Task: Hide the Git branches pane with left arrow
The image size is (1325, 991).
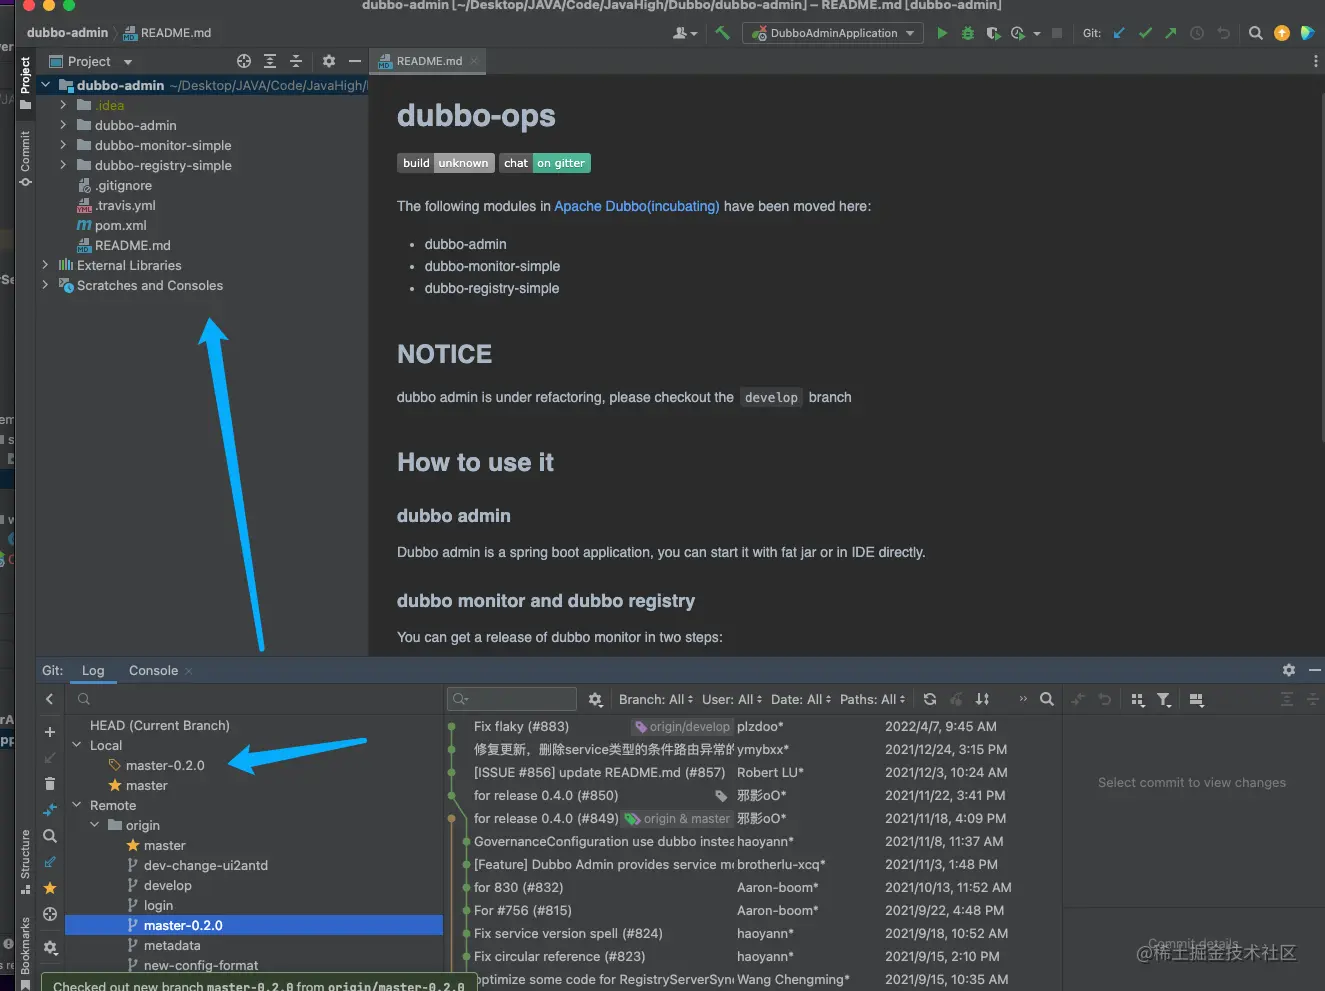Action: pyautogui.click(x=50, y=699)
